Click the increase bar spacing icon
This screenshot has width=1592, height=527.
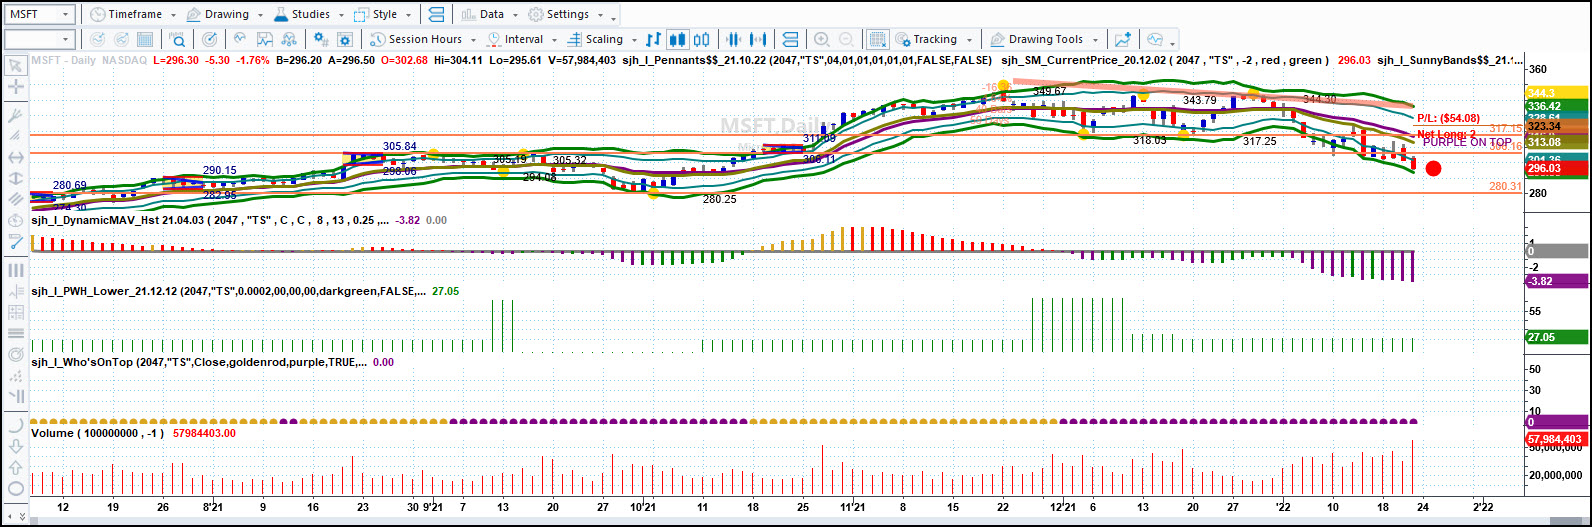[x=760, y=40]
